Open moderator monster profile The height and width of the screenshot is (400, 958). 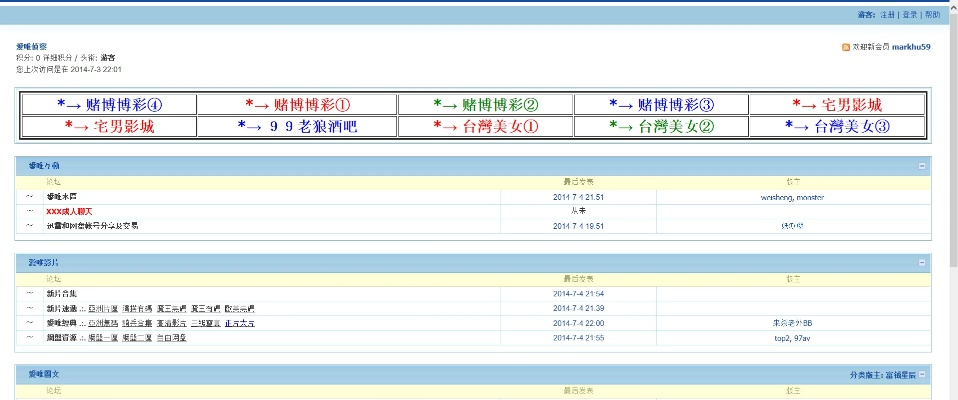(x=811, y=197)
